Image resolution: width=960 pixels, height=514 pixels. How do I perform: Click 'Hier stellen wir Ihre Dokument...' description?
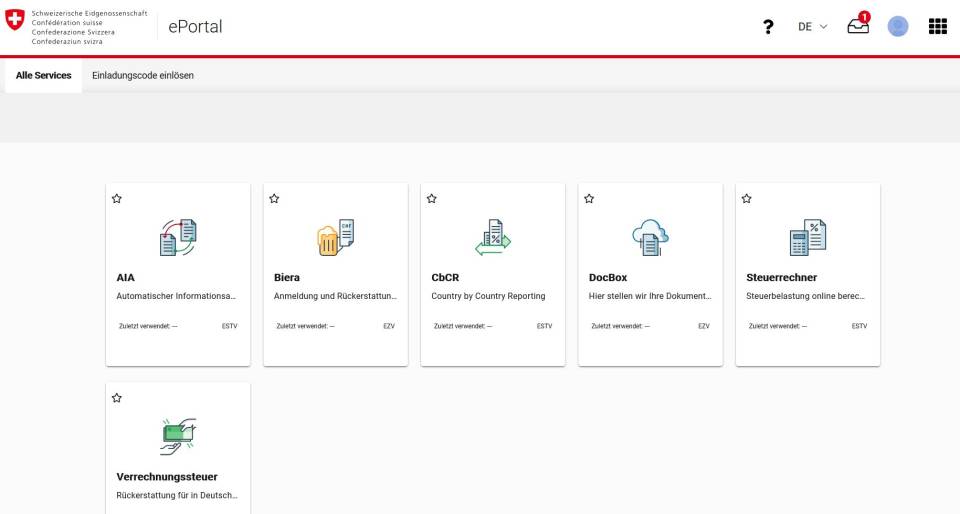tap(650, 296)
